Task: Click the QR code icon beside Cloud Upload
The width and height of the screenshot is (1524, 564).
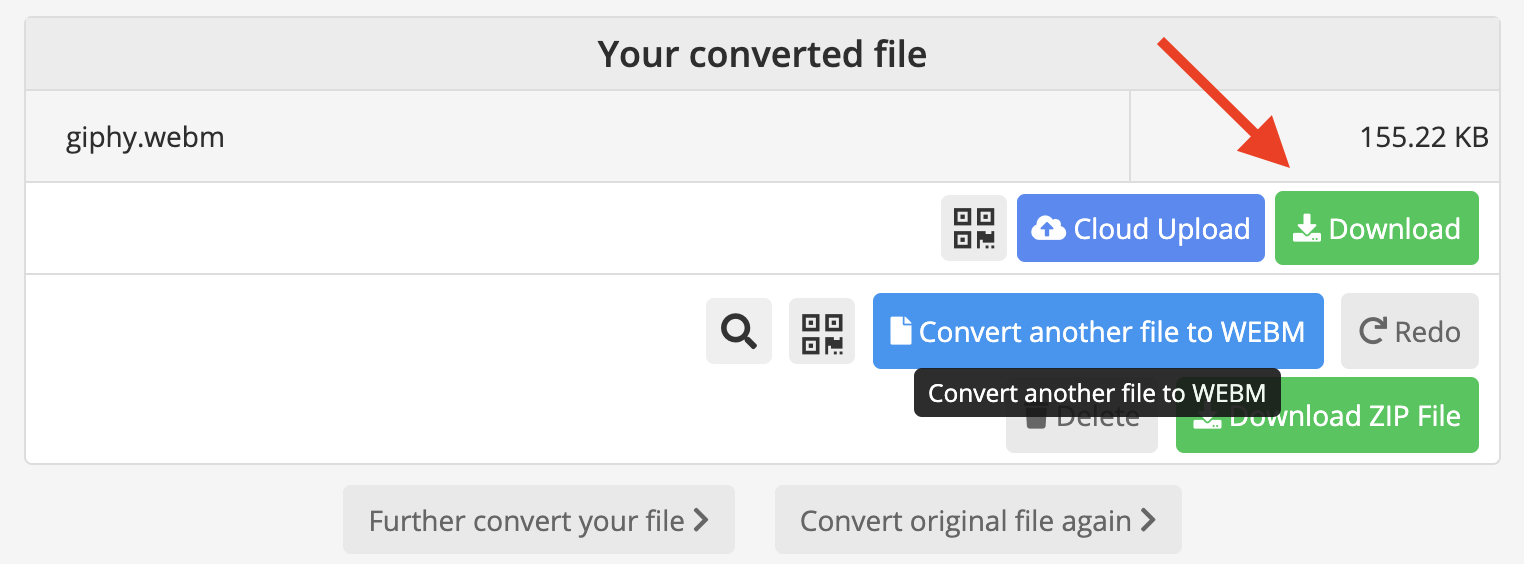Action: (973, 228)
